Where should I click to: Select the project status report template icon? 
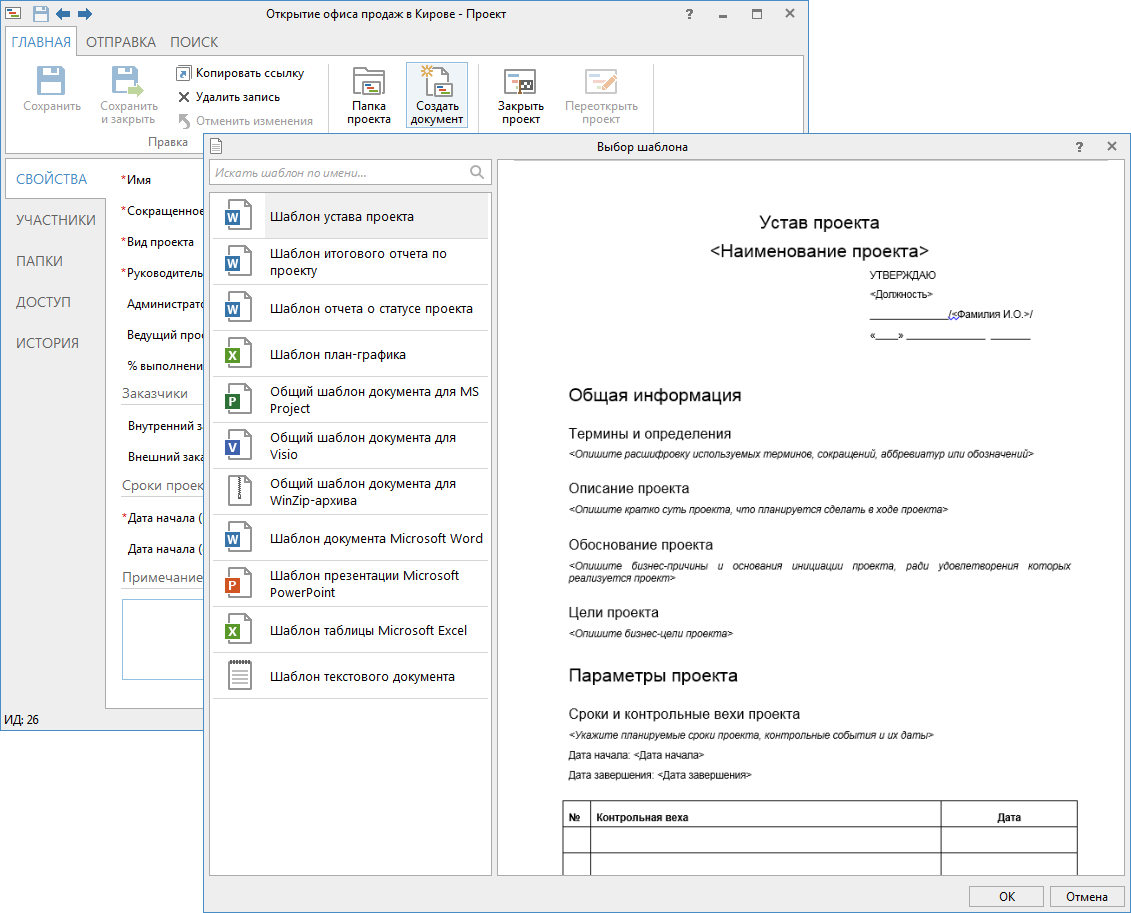pos(239,308)
